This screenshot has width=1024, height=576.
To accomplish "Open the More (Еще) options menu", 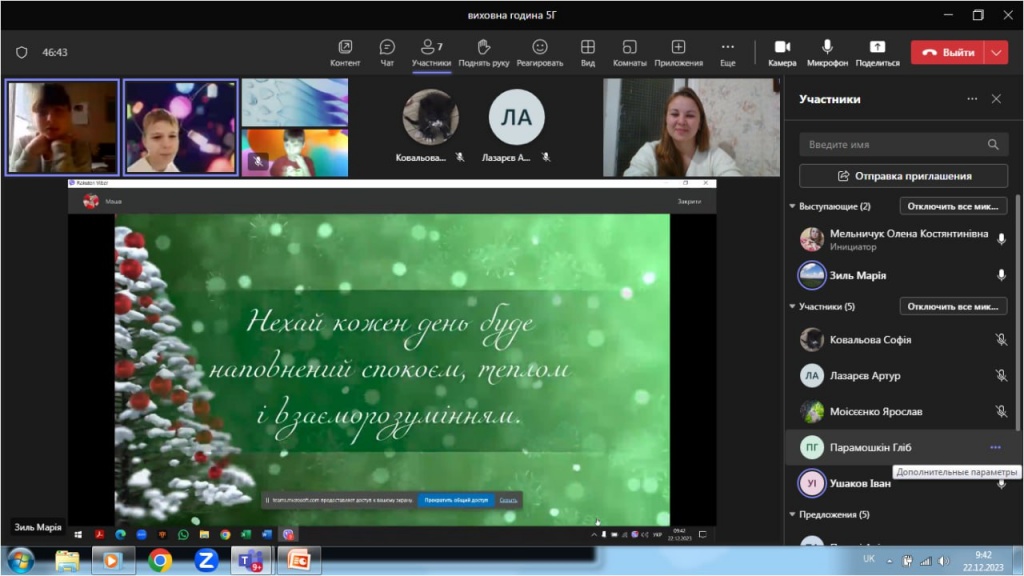I will tap(727, 47).
